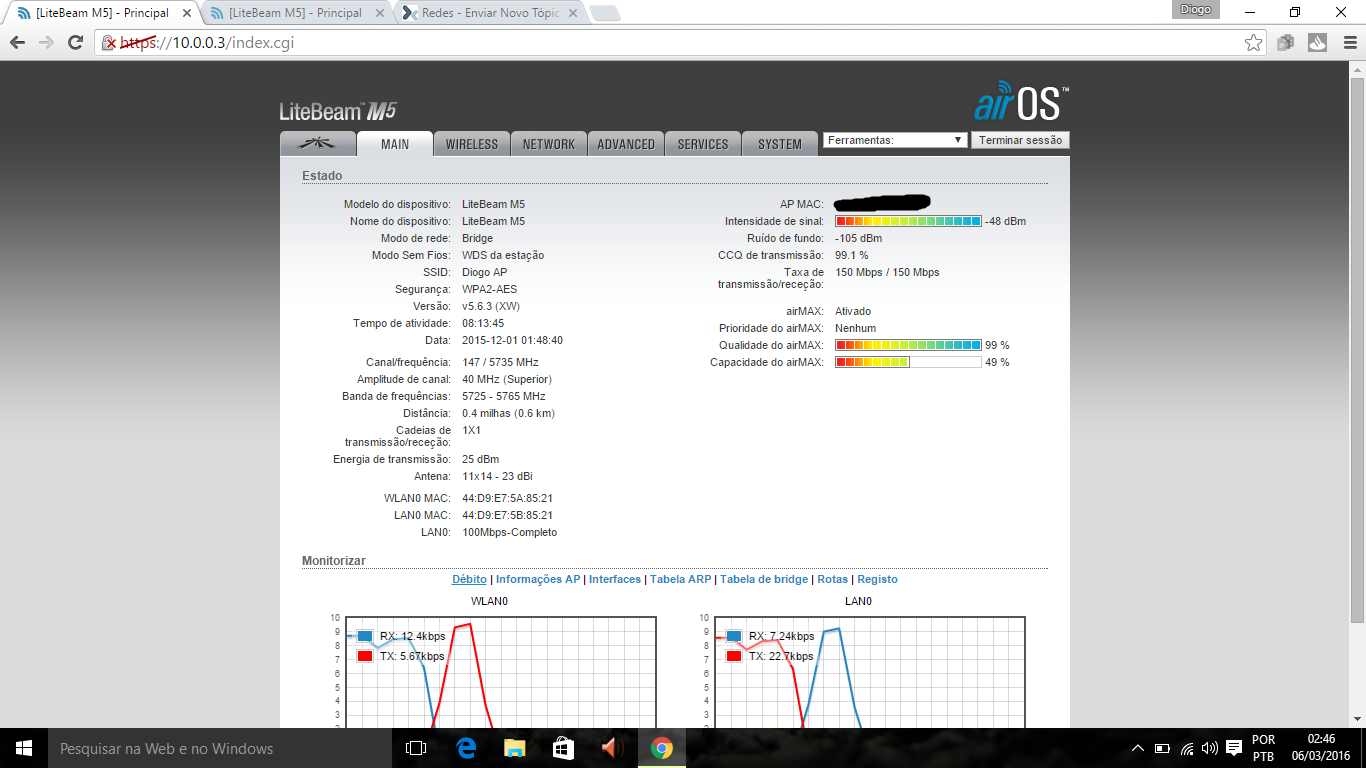The width and height of the screenshot is (1366, 768).
Task: Switch to Chrome on the taskbar
Action: click(661, 748)
